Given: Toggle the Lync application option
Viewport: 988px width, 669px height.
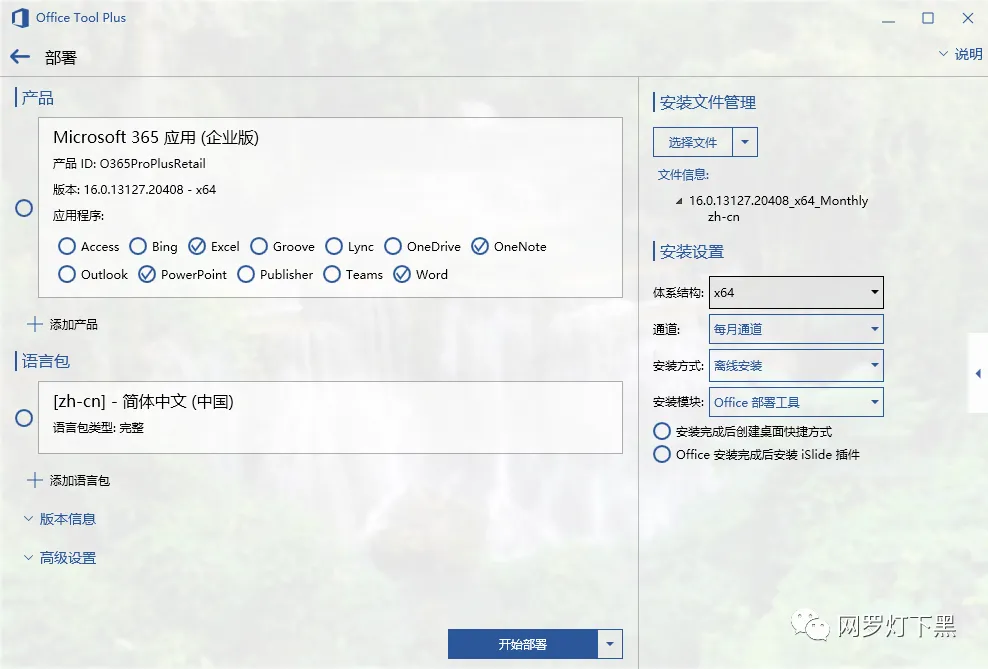Looking at the screenshot, I should [x=333, y=246].
